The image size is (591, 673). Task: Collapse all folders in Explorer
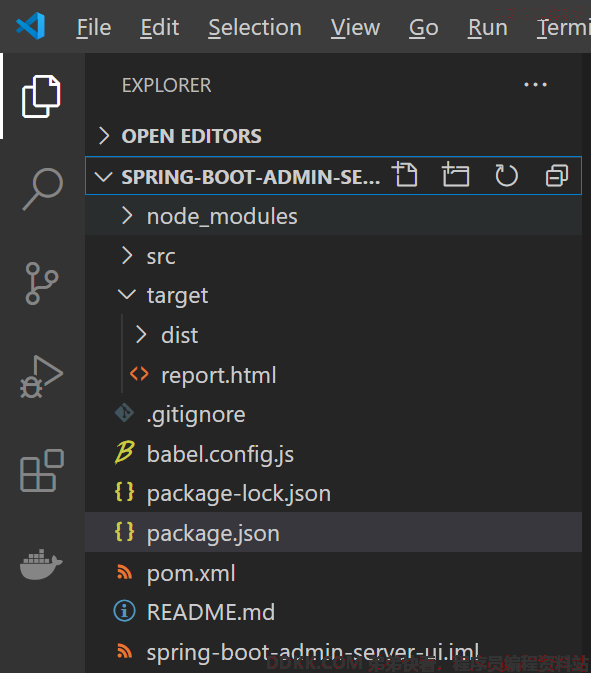pyautogui.click(x=557, y=176)
